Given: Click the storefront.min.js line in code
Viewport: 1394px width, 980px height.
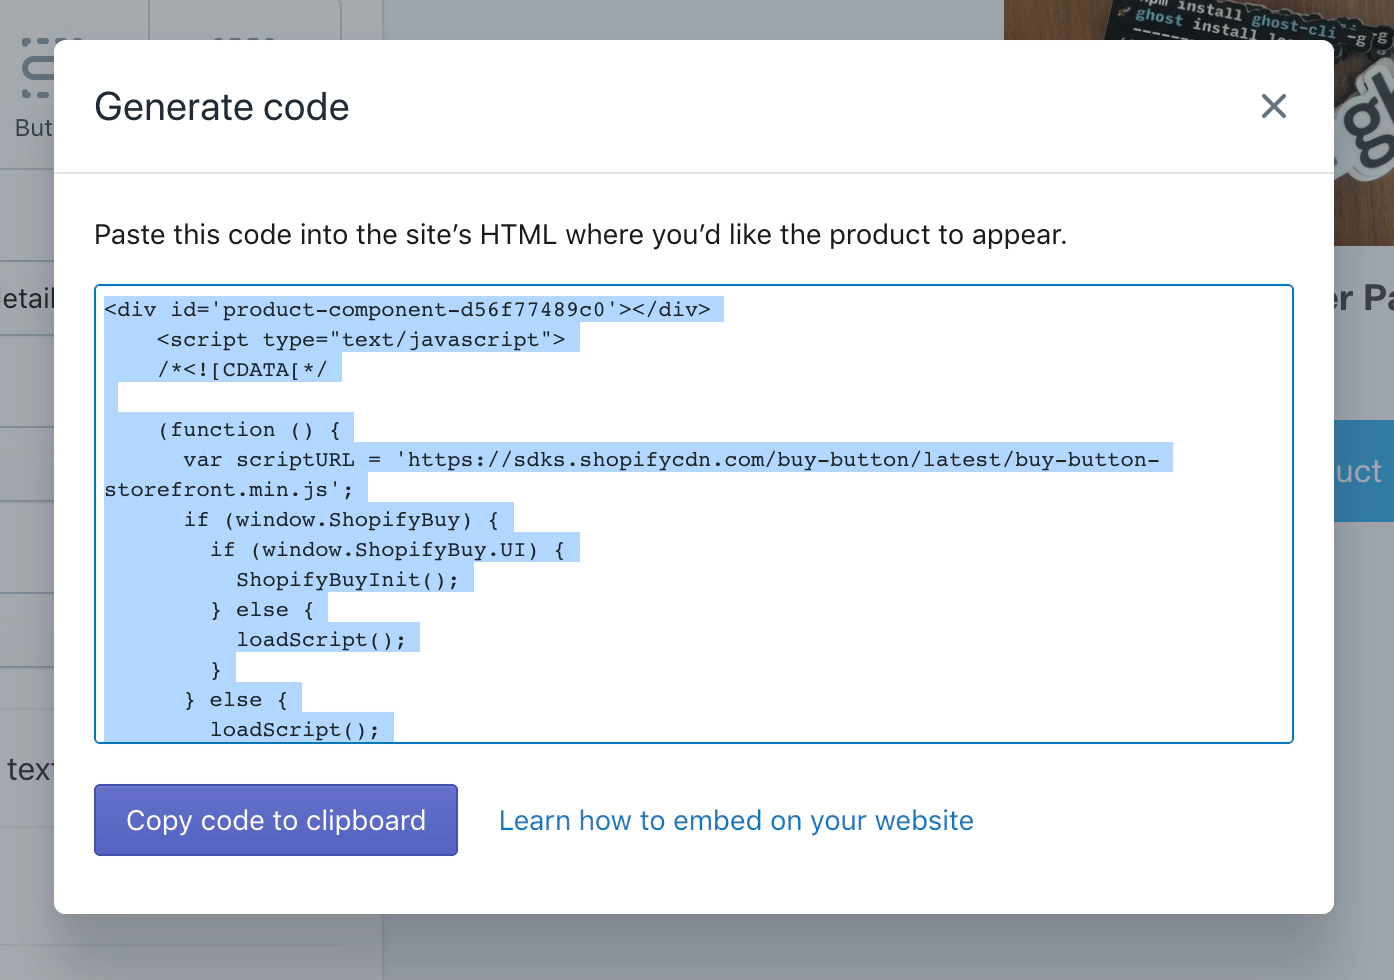Looking at the screenshot, I should (229, 490).
